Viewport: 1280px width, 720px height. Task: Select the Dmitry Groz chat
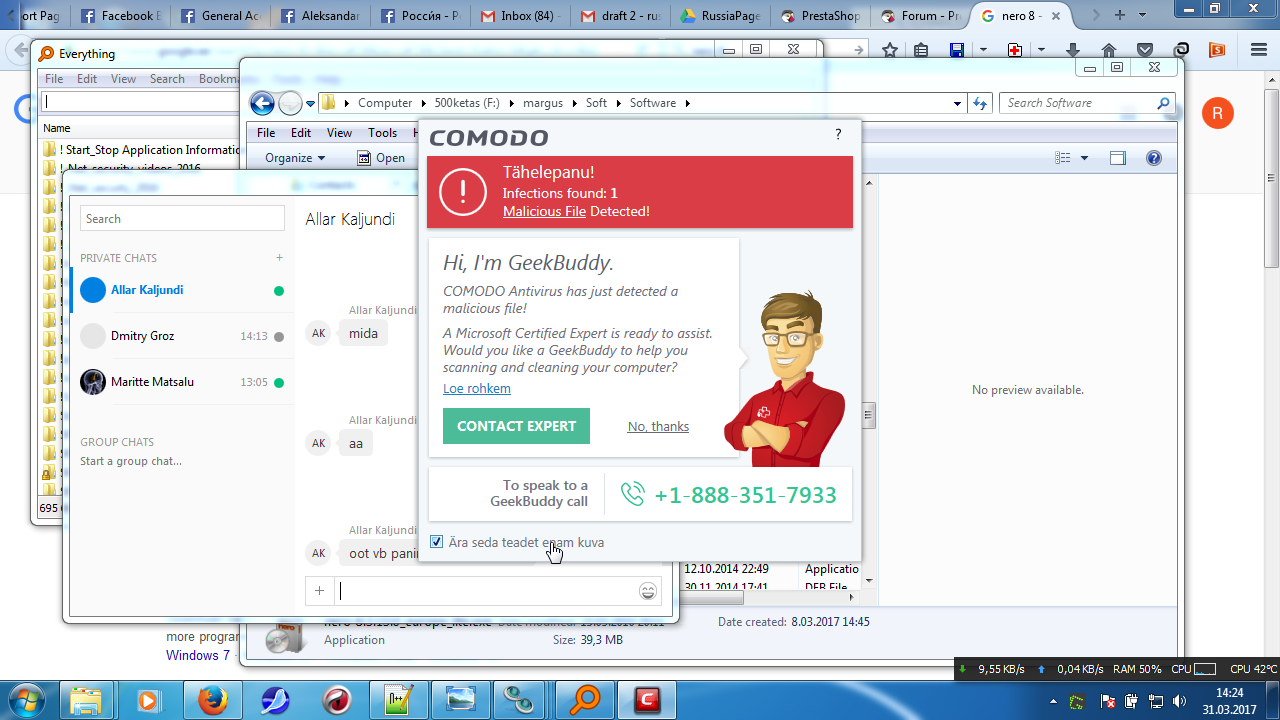[x=182, y=336]
